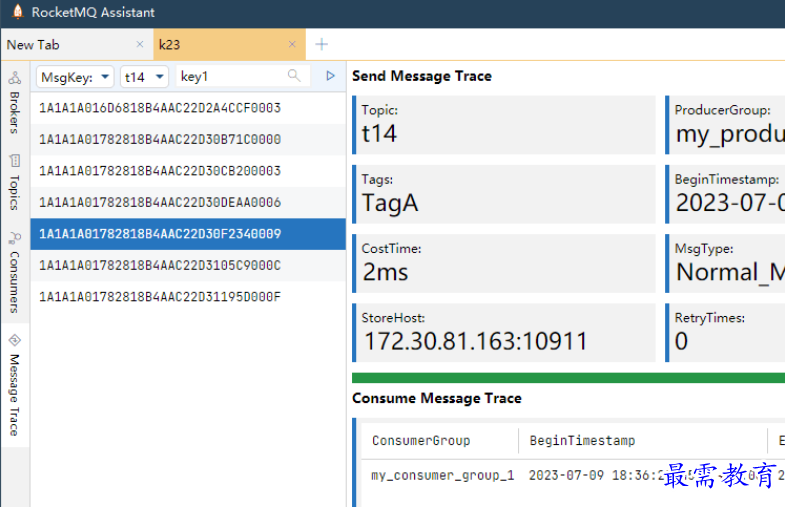Click the Topic value t14 card
Viewport: 785px width, 507px height.
[504, 125]
